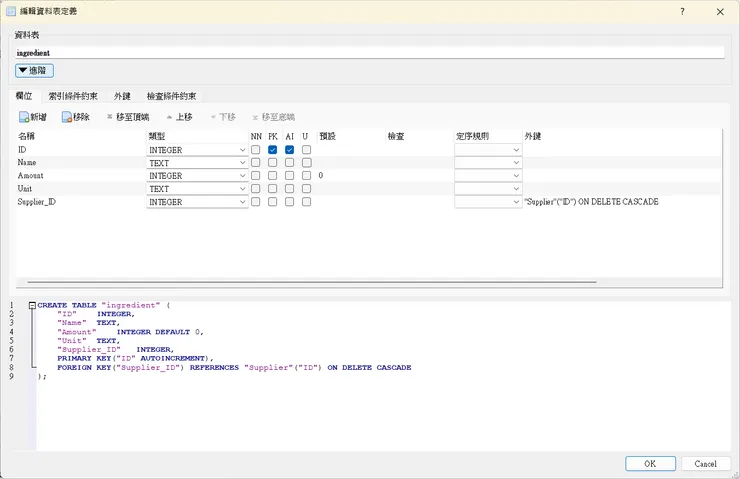
Task: Select the Supplier_ID field name cell
Action: [81, 202]
